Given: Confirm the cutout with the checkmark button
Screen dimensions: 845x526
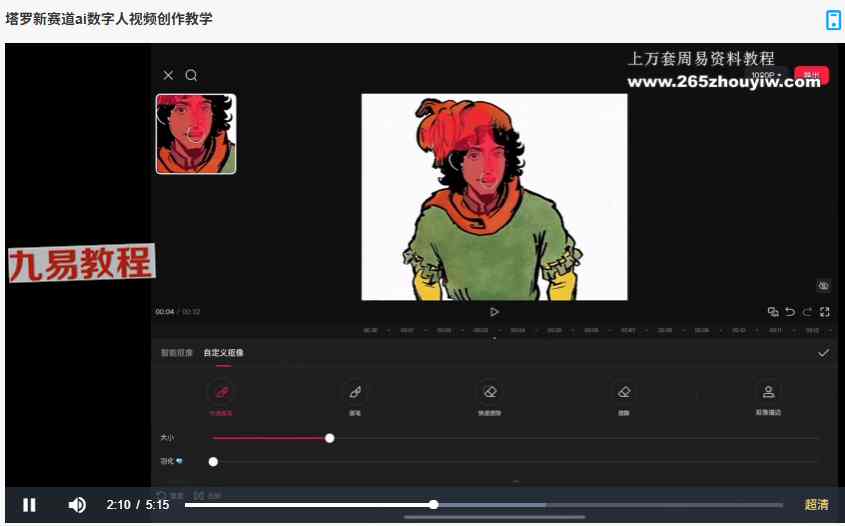Looking at the screenshot, I should pos(823,353).
